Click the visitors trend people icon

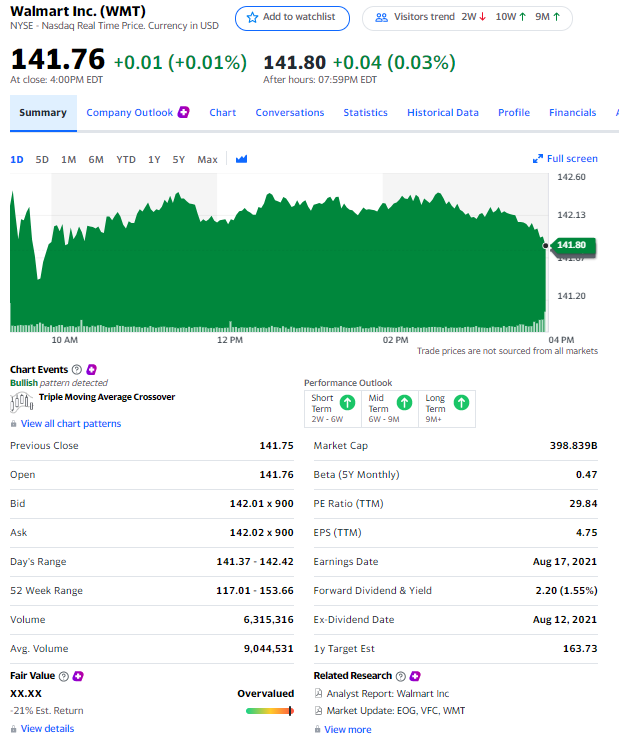click(x=382, y=18)
